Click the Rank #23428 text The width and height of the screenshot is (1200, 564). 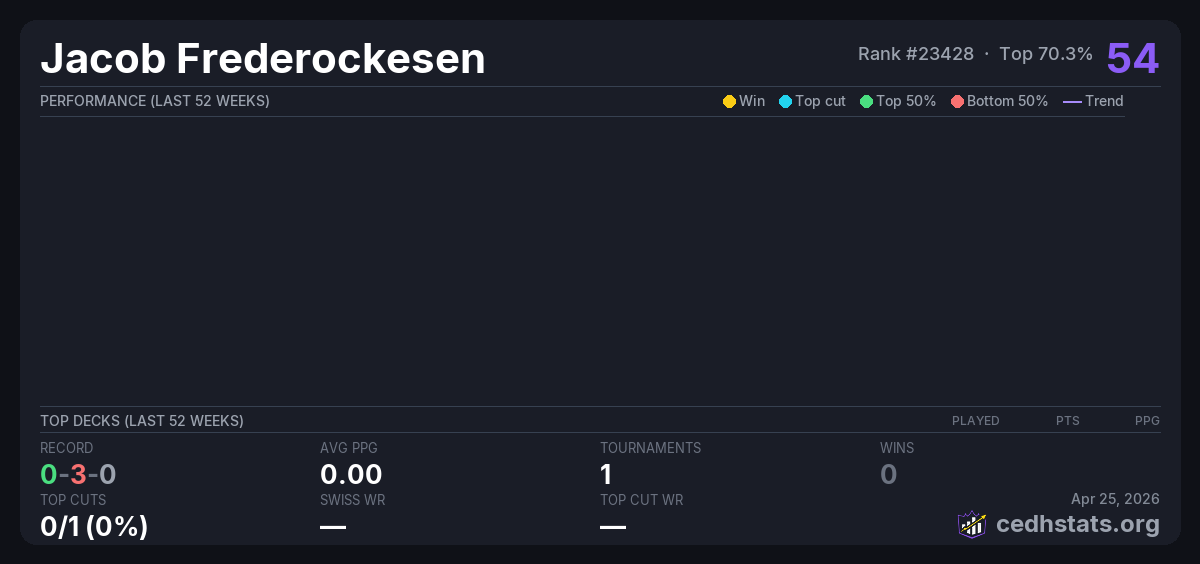point(915,54)
